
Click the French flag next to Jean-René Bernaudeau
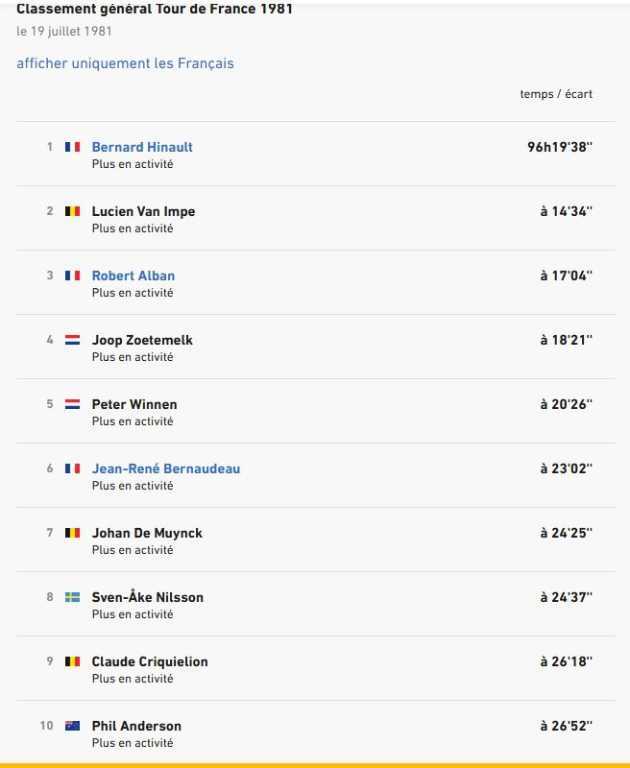coord(72,468)
